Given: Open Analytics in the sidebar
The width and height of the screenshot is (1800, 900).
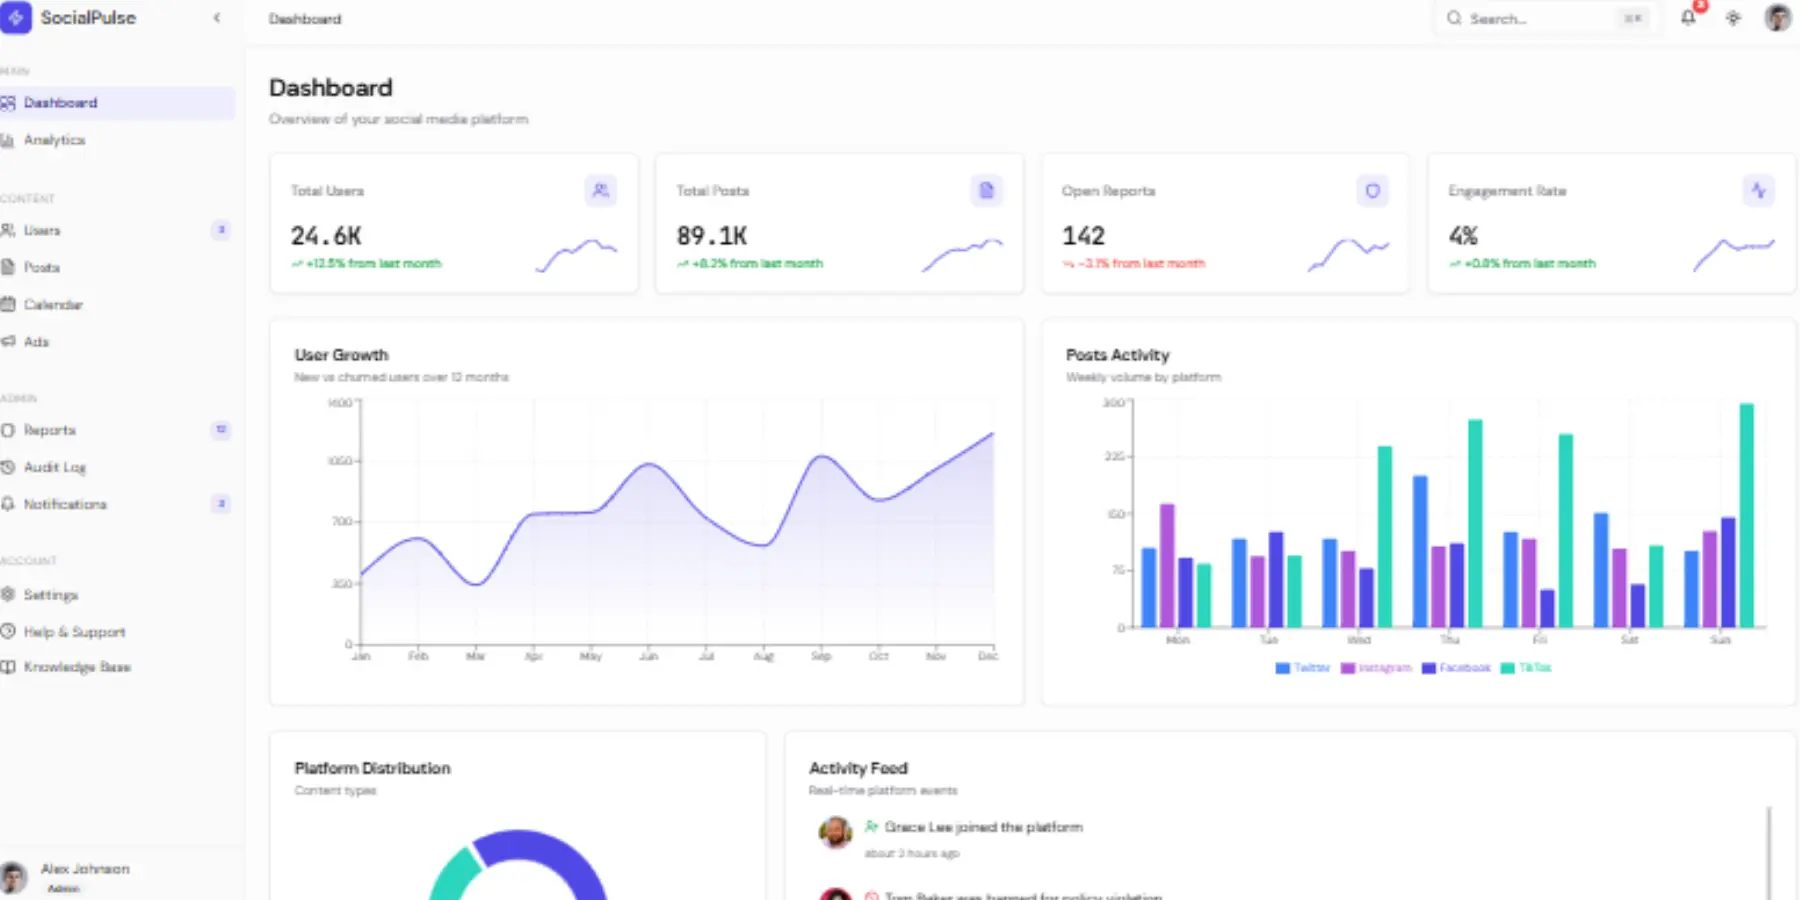Looking at the screenshot, I should click(x=116, y=140).
